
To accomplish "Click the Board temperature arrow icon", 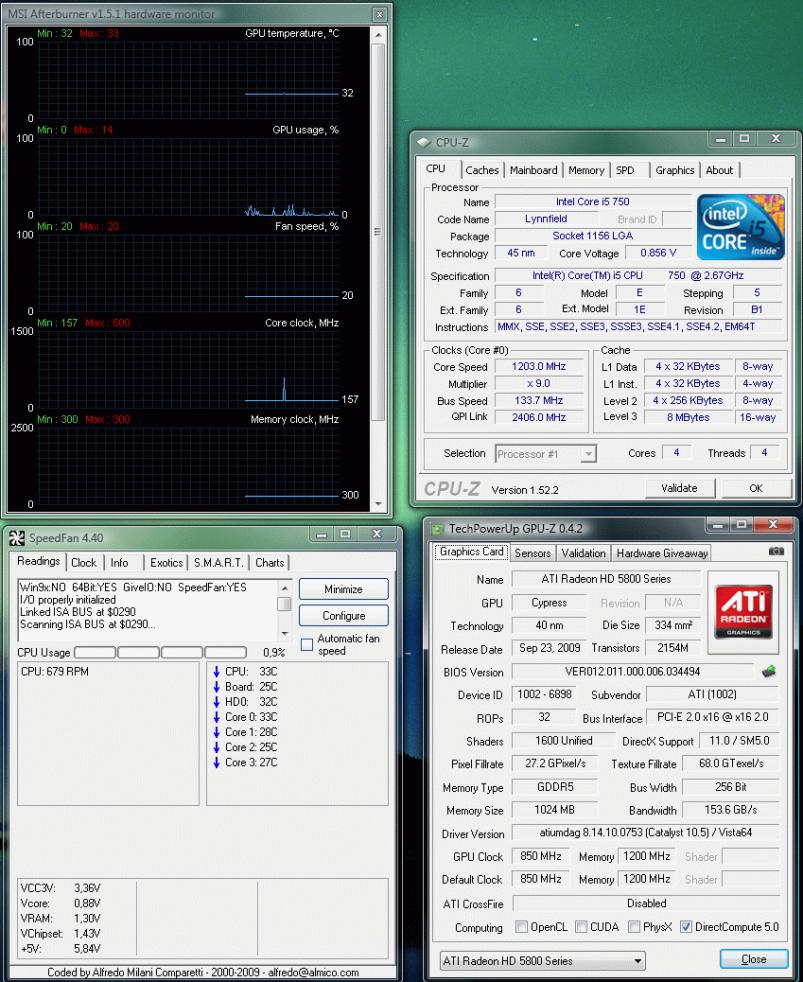I will pyautogui.click(x=217, y=686).
